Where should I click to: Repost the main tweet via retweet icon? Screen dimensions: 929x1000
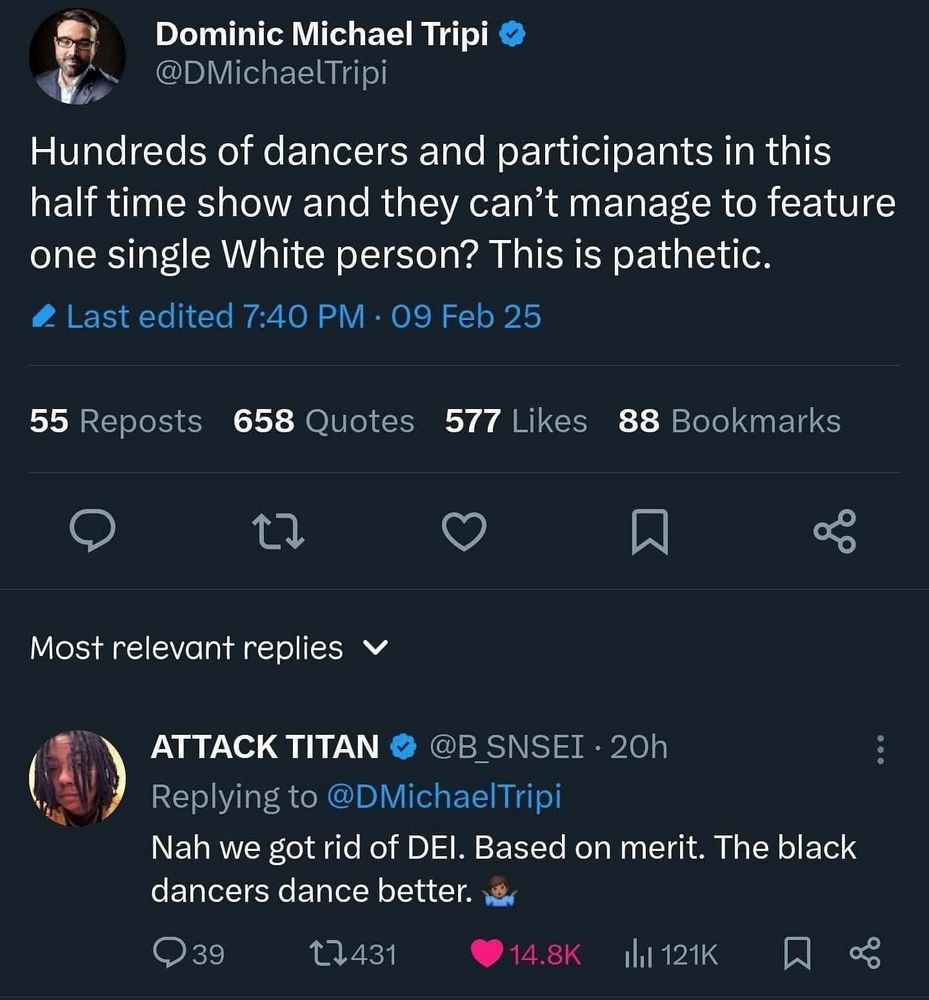coord(279,531)
